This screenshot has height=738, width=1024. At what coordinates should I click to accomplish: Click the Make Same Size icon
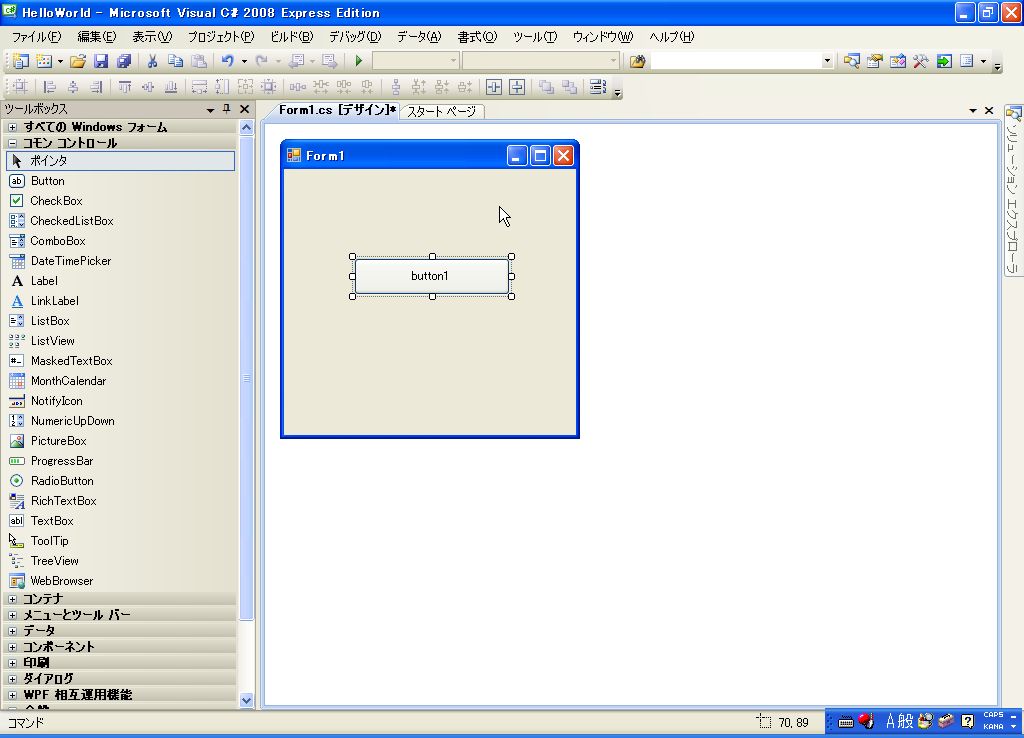246,87
